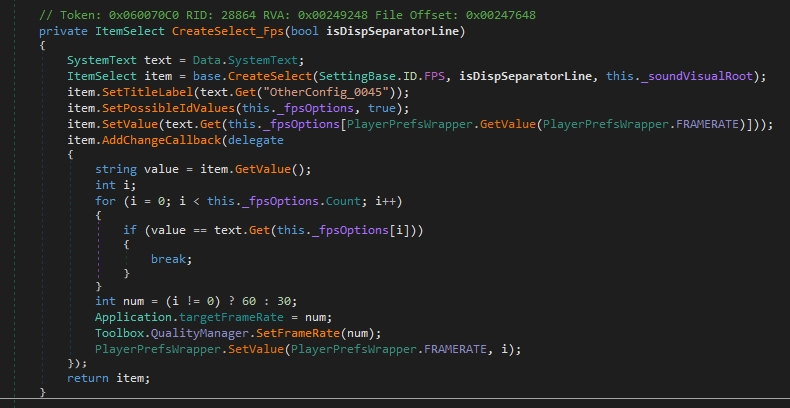Click the 'bool' parameter type keyword

(x=305, y=31)
